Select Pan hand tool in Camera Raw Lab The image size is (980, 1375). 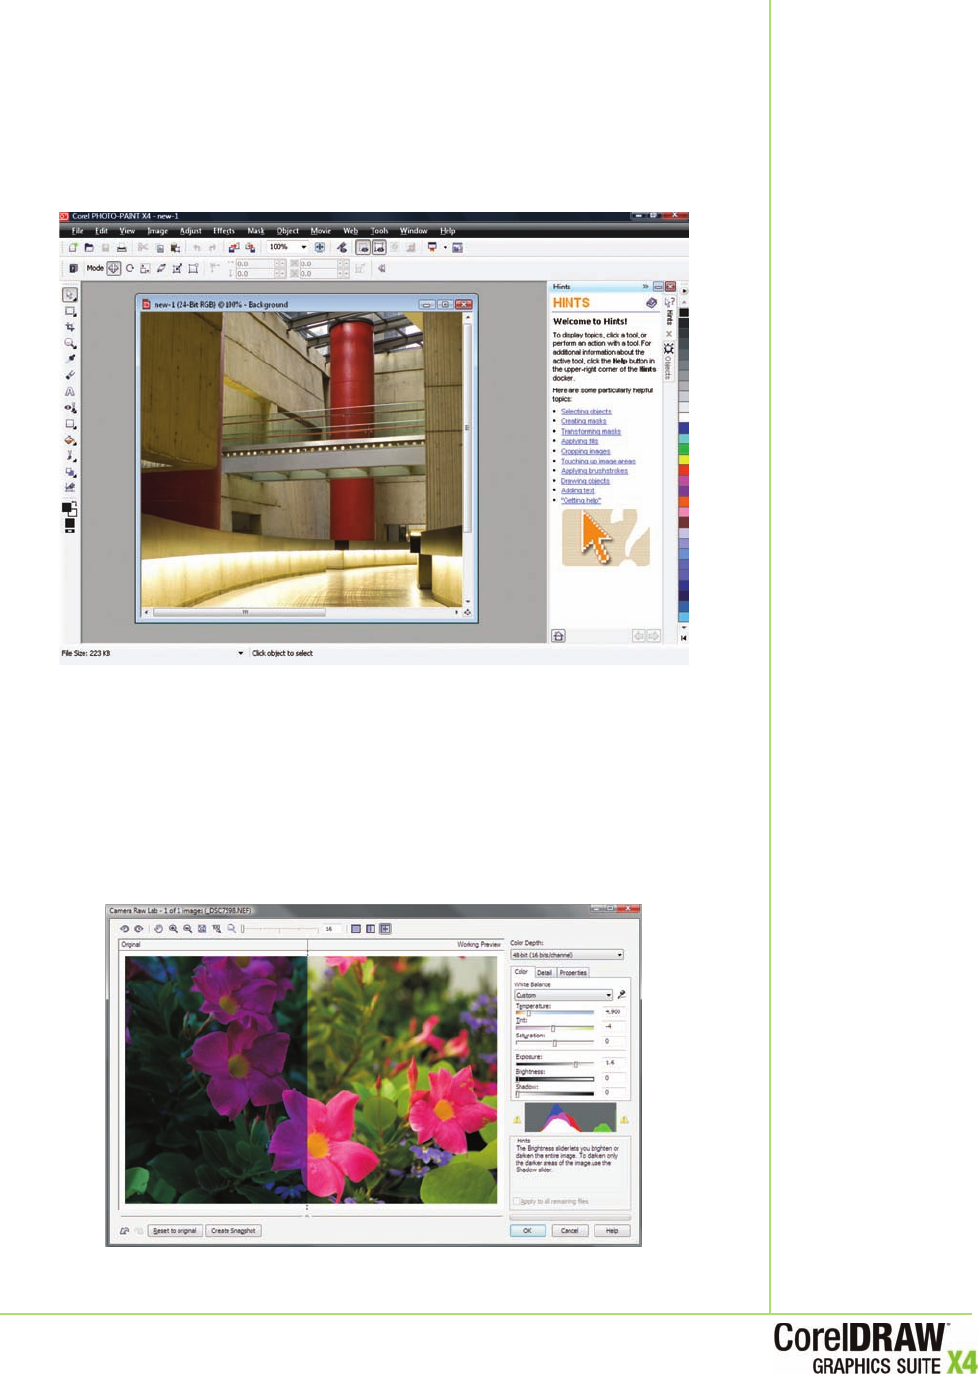tap(158, 929)
